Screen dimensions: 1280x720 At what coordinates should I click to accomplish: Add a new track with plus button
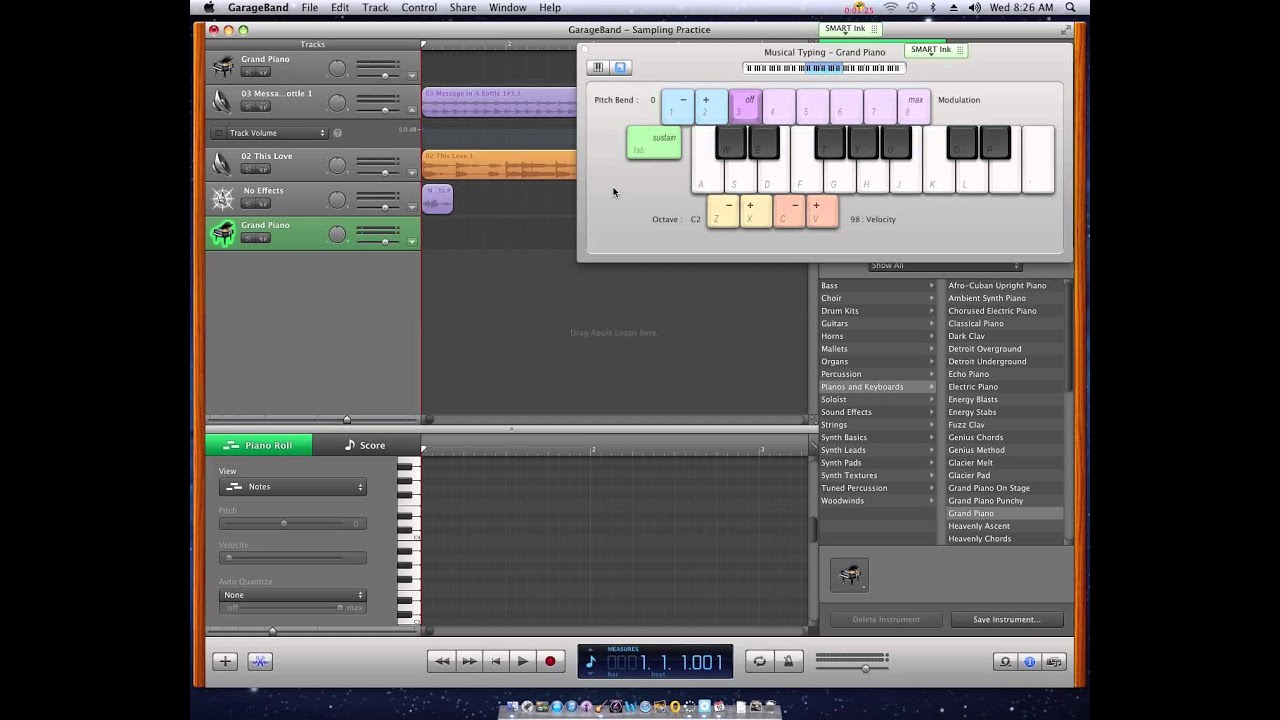(225, 661)
